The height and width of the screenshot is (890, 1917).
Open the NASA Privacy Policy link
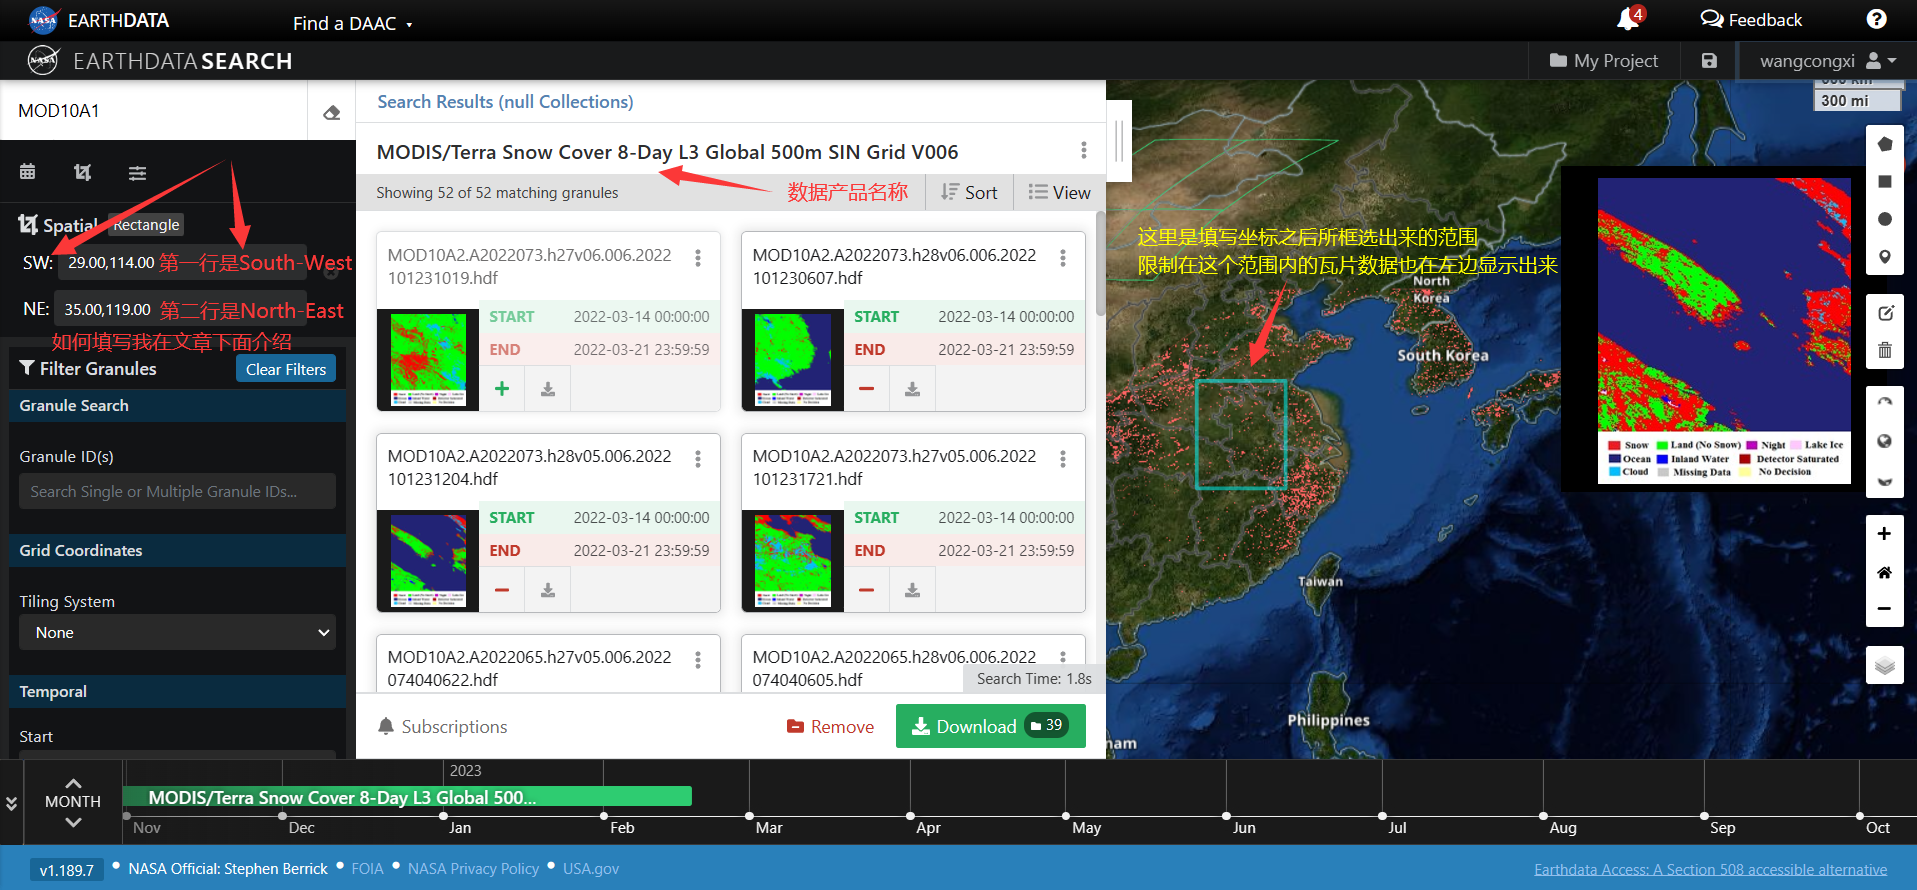pos(473,869)
